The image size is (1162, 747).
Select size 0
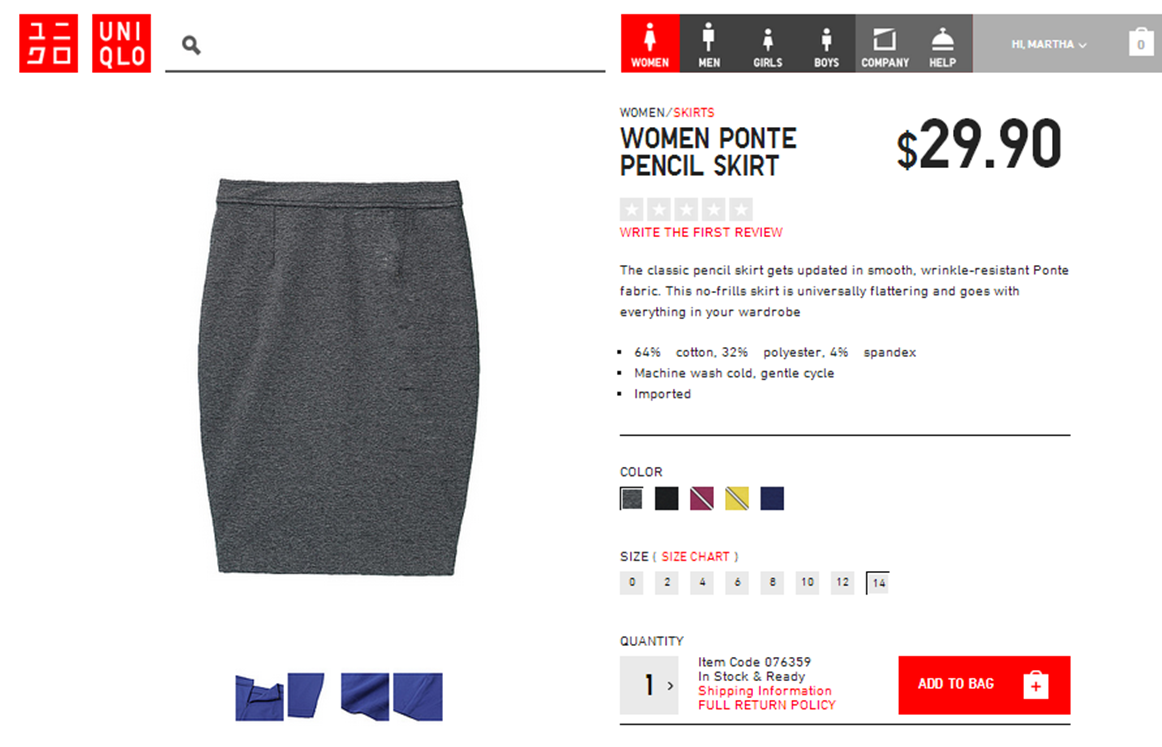point(631,582)
